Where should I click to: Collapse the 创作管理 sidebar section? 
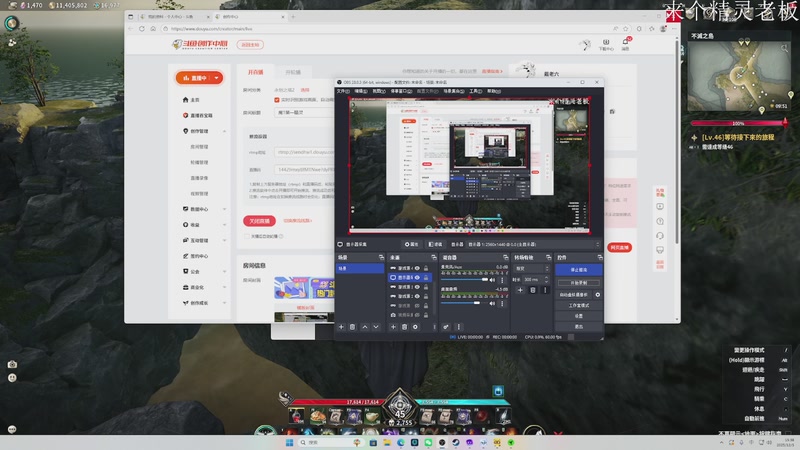[224, 131]
